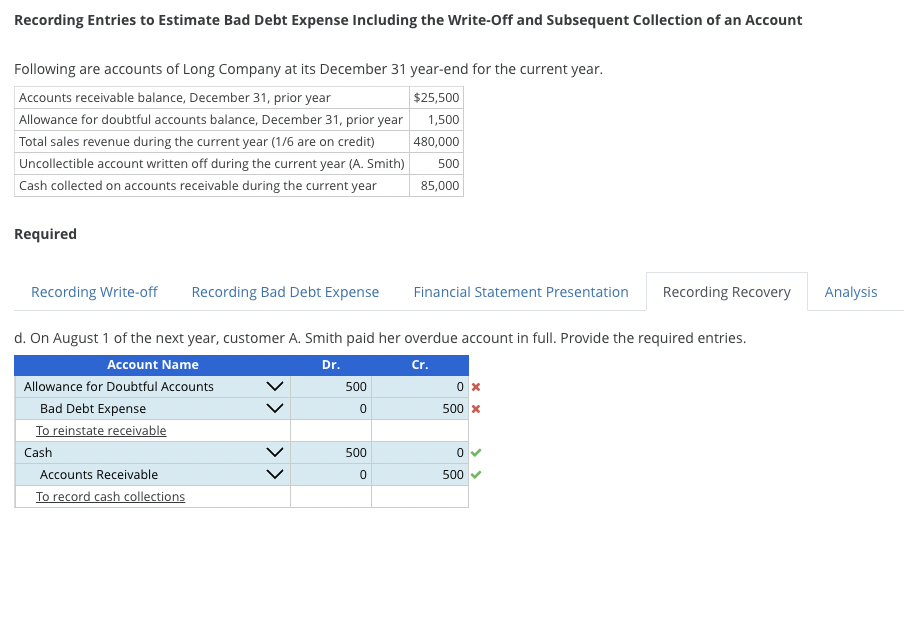The image size is (904, 619).
Task: Select the Financial Statement Presentation tab
Action: point(520,291)
